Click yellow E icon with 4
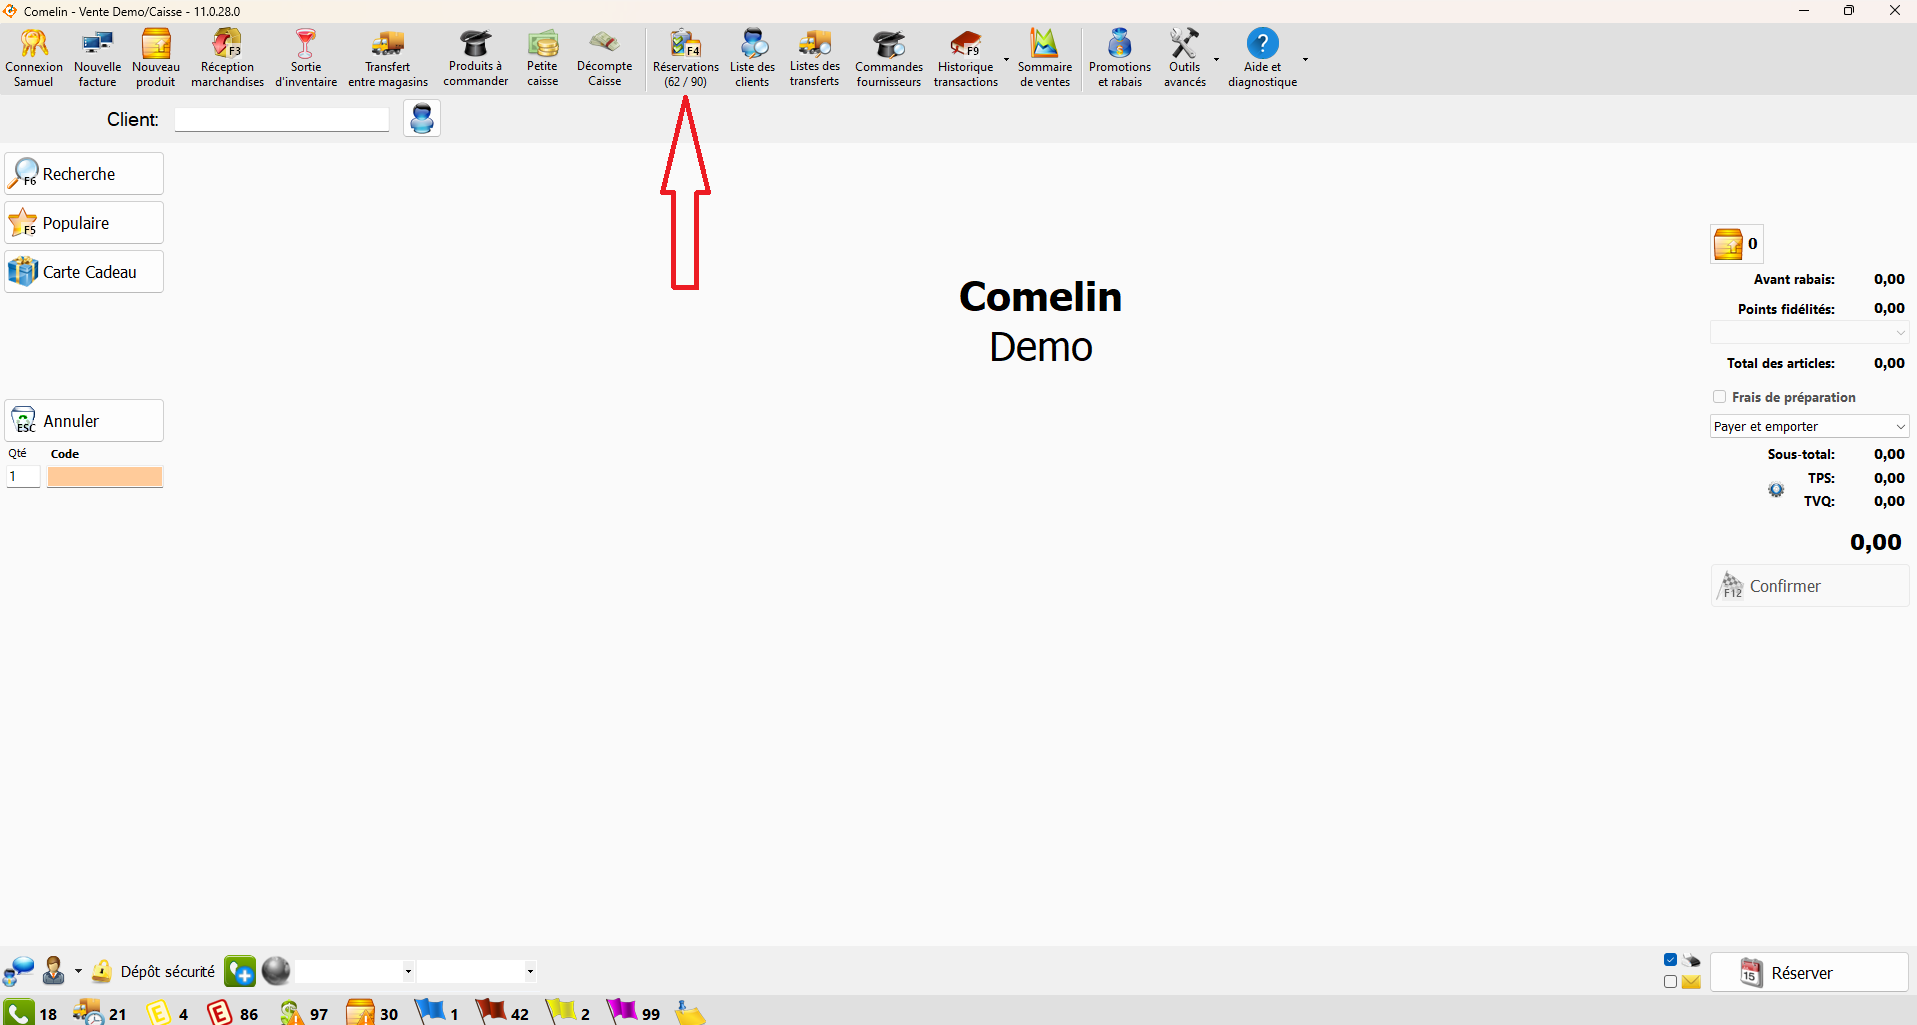Screen dimensions: 1917x1025 coord(159,1012)
